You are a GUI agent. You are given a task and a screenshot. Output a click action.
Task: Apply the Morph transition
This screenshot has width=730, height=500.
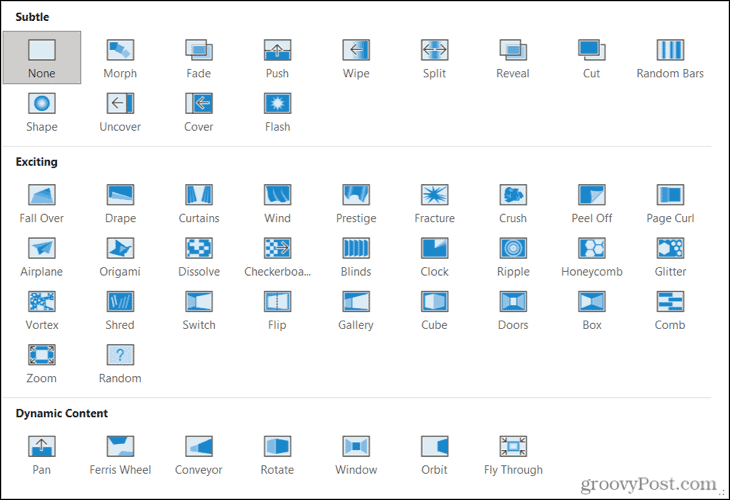120,58
